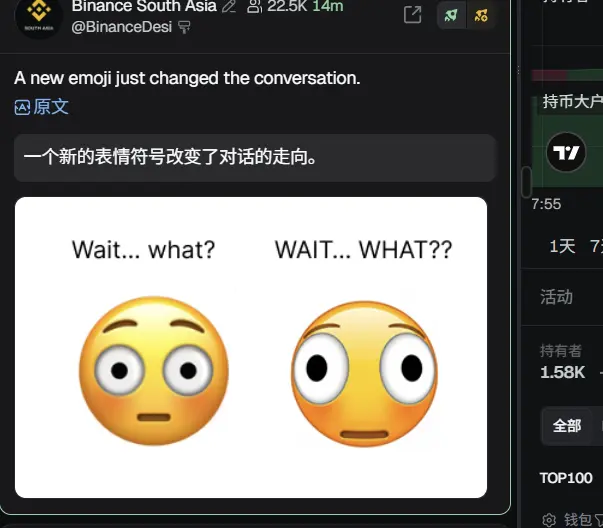The width and height of the screenshot is (603, 528).
Task: Click the vertical scrollbar handle beside the chart
Action: [526, 182]
